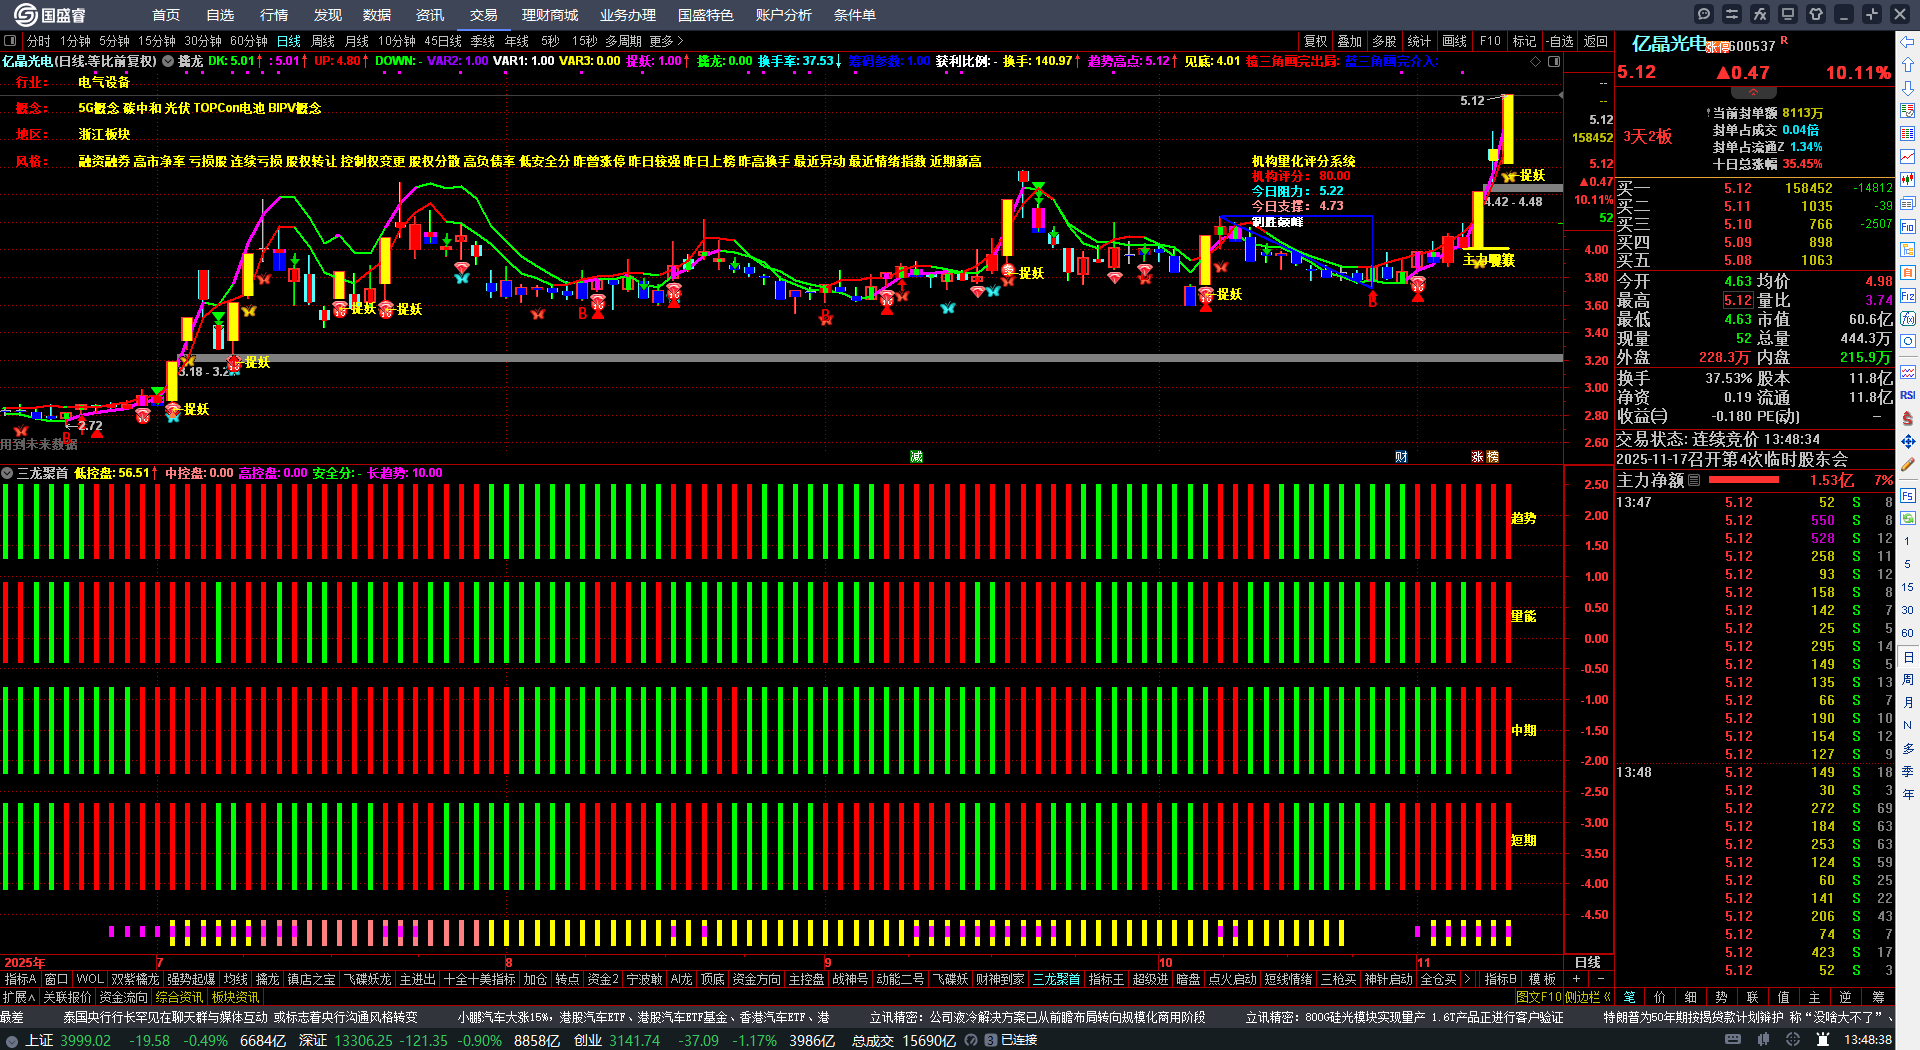Click the 图文F10 link
Screen dimensions: 1920x1050
coord(1538,997)
